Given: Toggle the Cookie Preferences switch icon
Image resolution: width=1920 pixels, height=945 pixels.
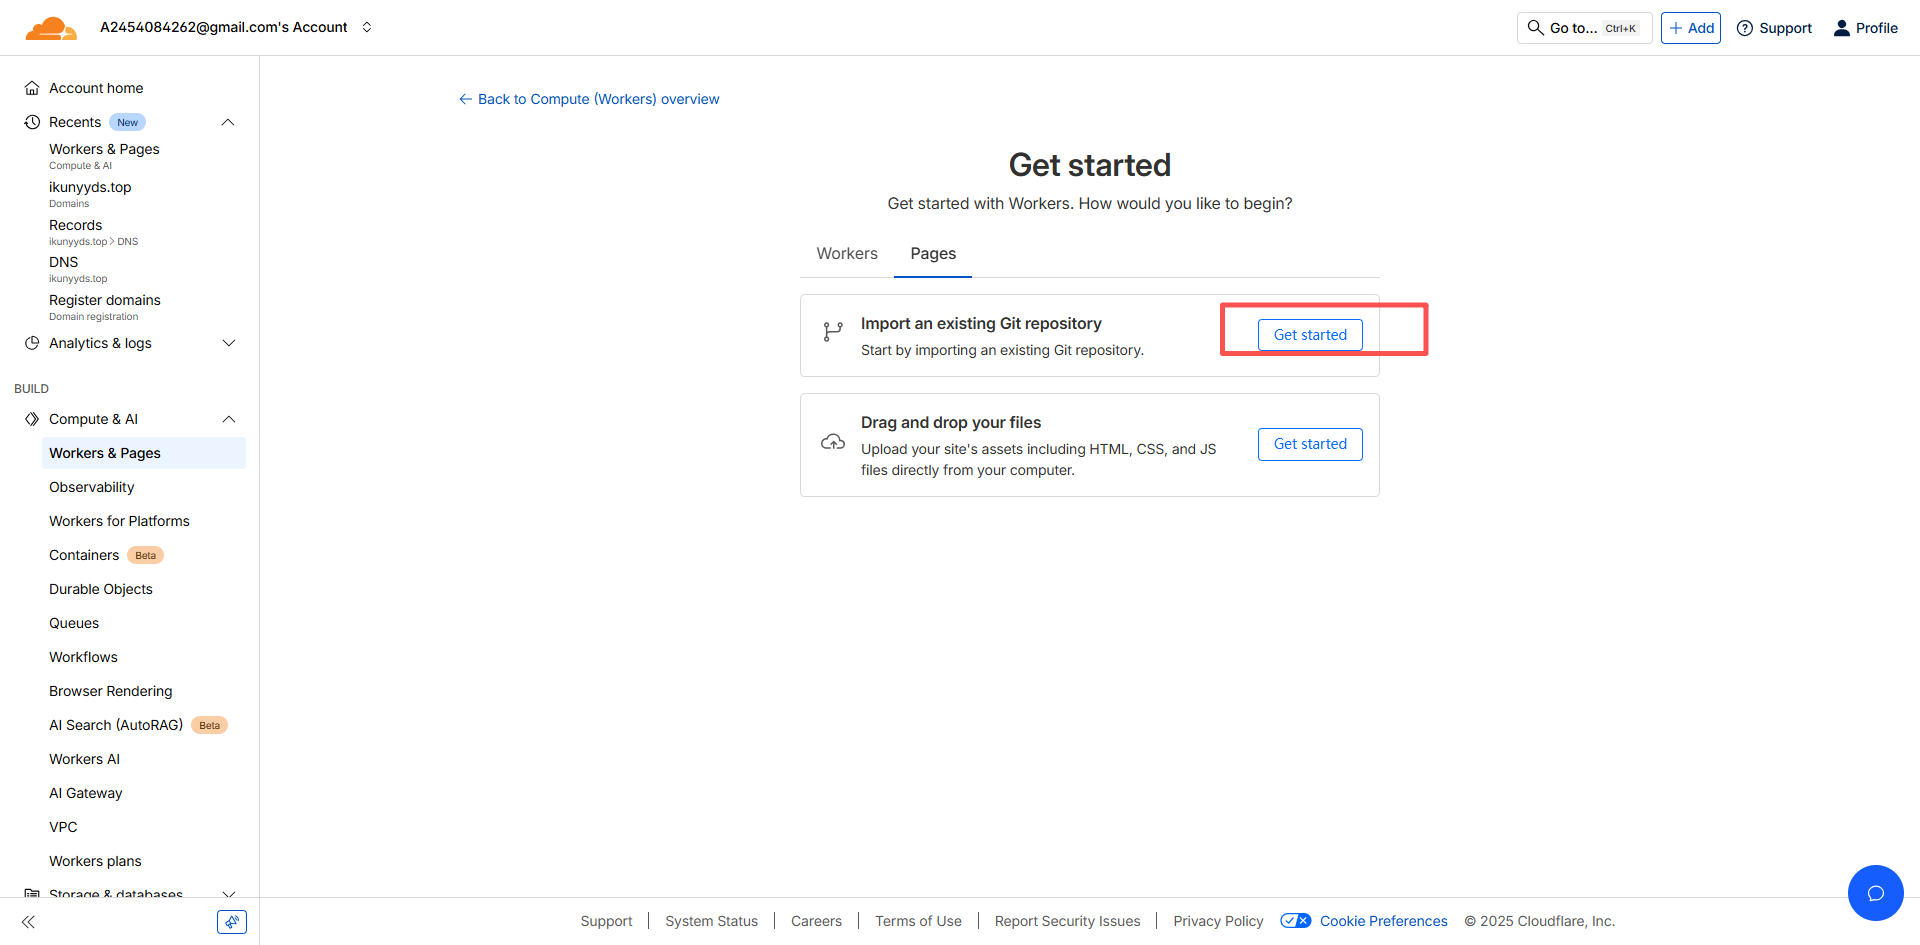Looking at the screenshot, I should click(1295, 921).
